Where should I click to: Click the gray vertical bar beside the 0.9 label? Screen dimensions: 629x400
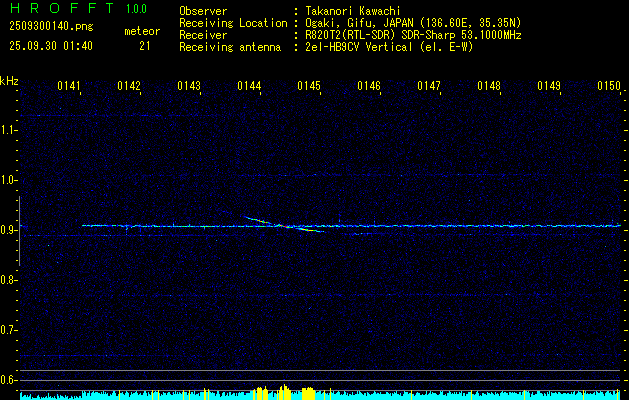19,231
